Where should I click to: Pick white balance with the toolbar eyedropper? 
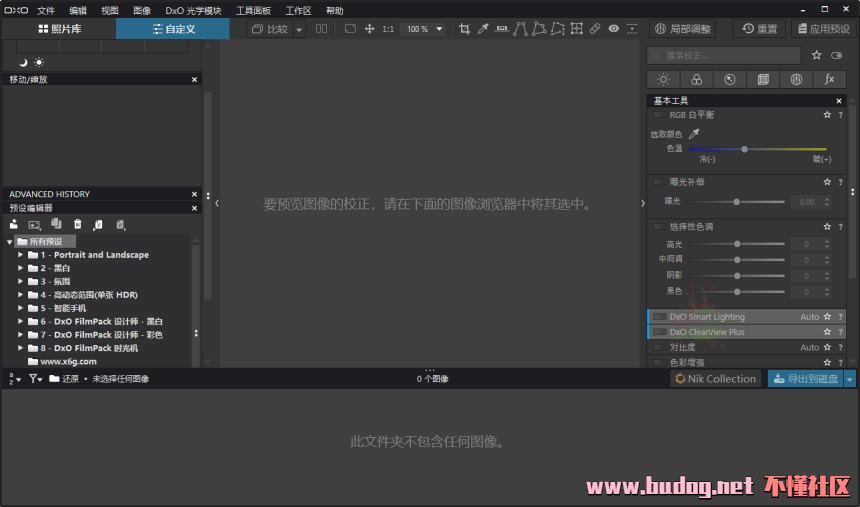point(483,29)
